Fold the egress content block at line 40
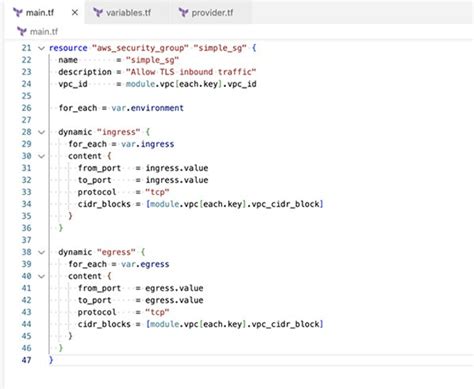Viewport: 474px width, 389px height. pyautogui.click(x=41, y=276)
